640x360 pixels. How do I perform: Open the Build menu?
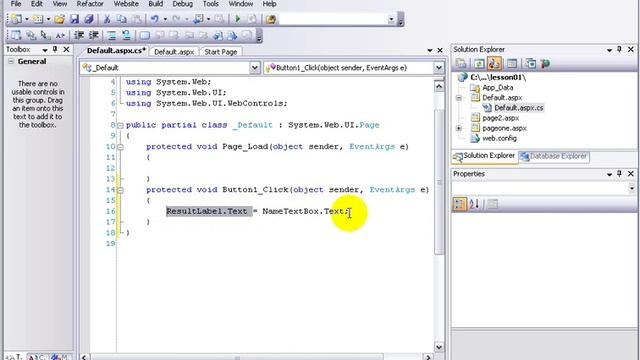point(156,4)
